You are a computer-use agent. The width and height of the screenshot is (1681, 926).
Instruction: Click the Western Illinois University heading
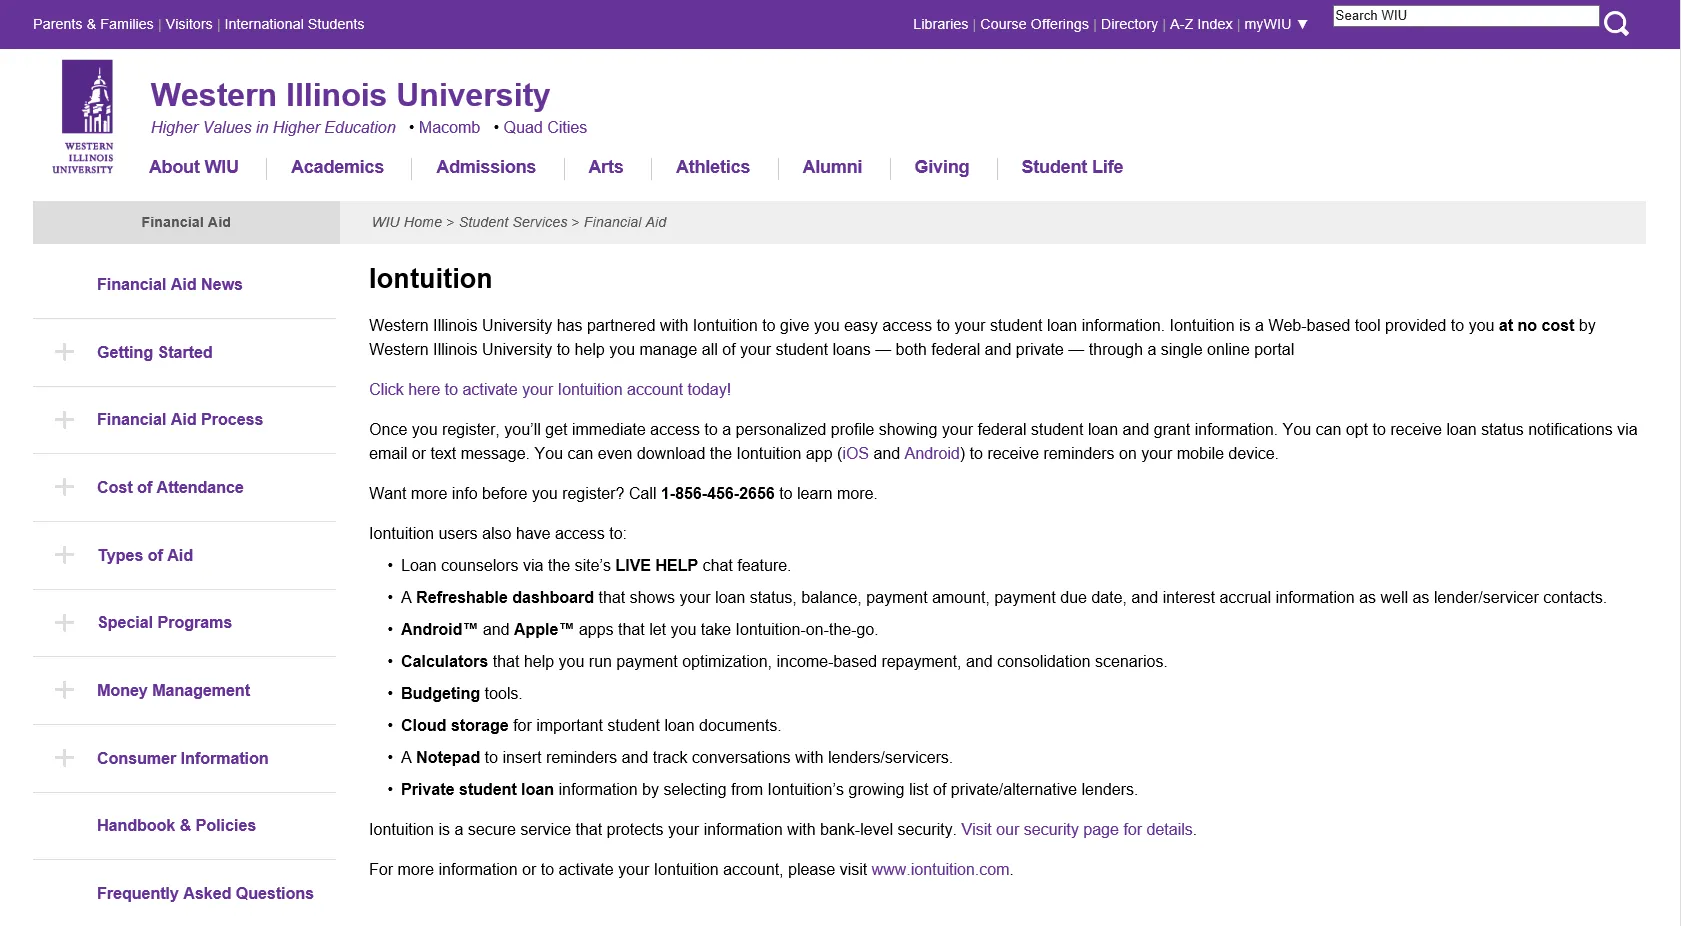point(350,95)
